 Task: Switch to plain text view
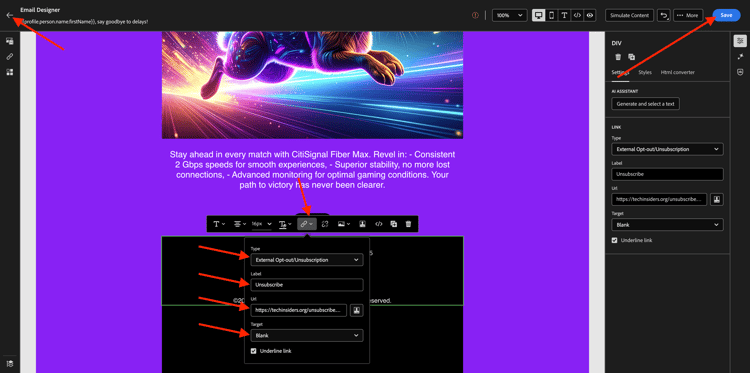pos(564,15)
